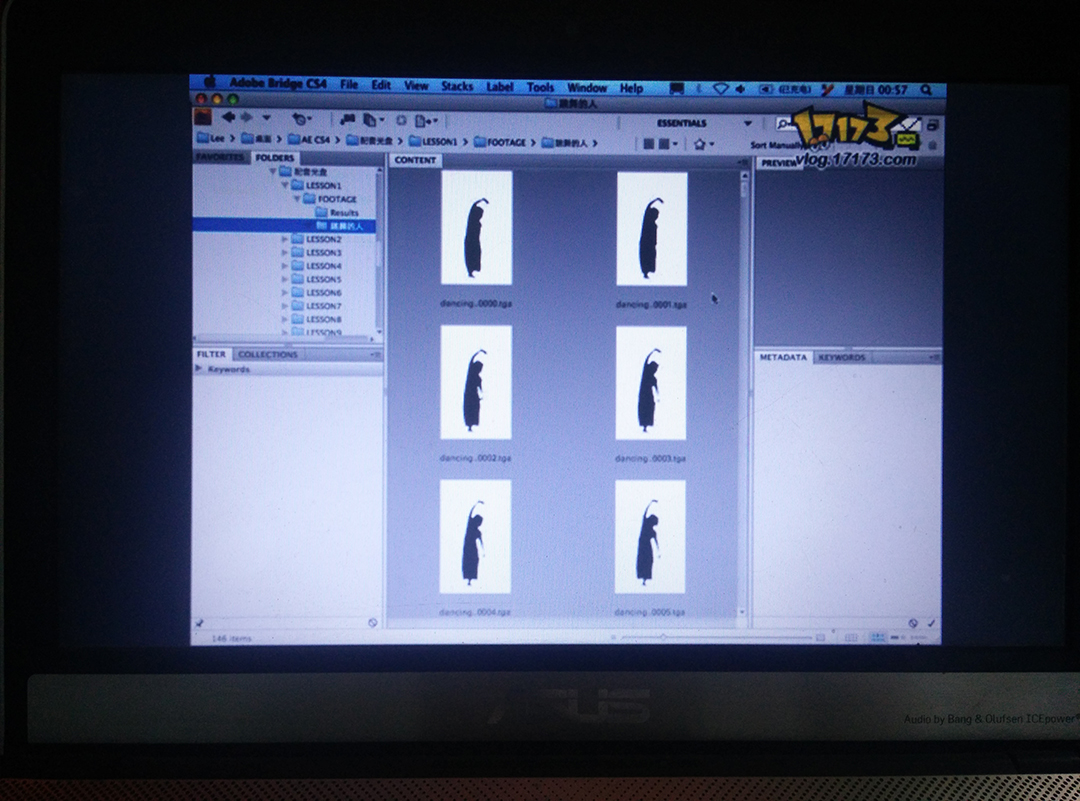Click Open in Camera Raw icon
Screen dimensions: 1080x801
pos(401,121)
